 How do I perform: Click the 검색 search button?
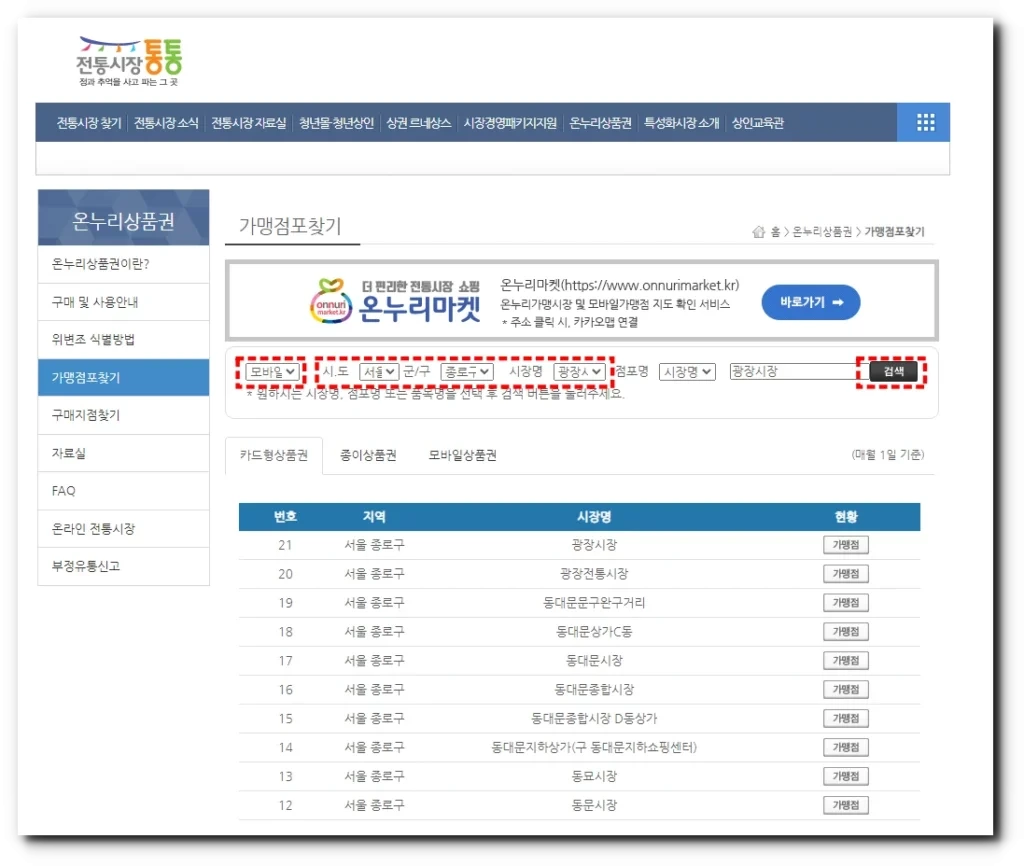tap(893, 370)
